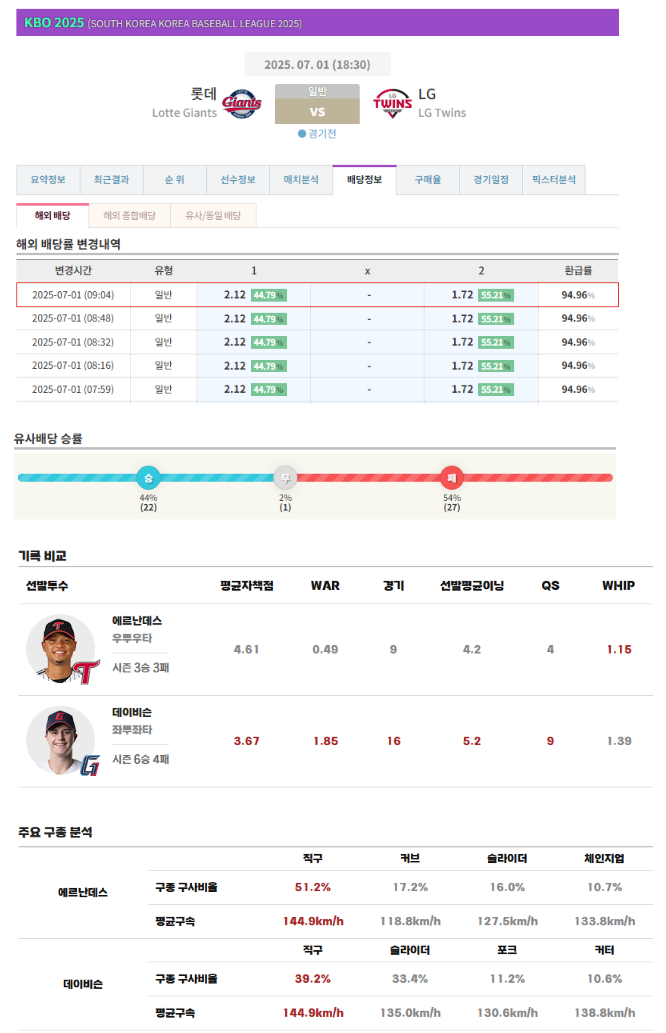Open the 선수정보 tab
The image size is (666, 1033).
click(x=238, y=180)
